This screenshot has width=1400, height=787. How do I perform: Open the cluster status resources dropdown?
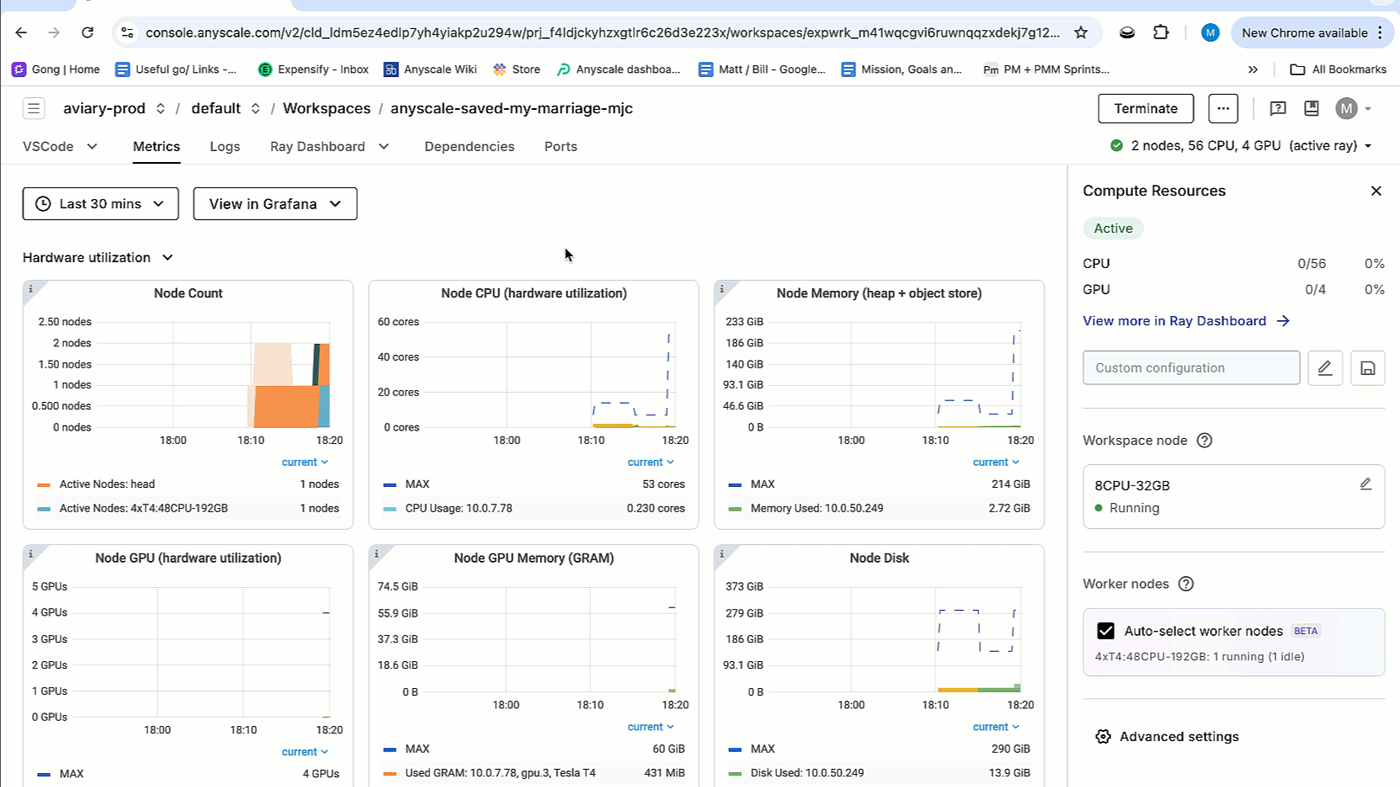[x=1241, y=146]
